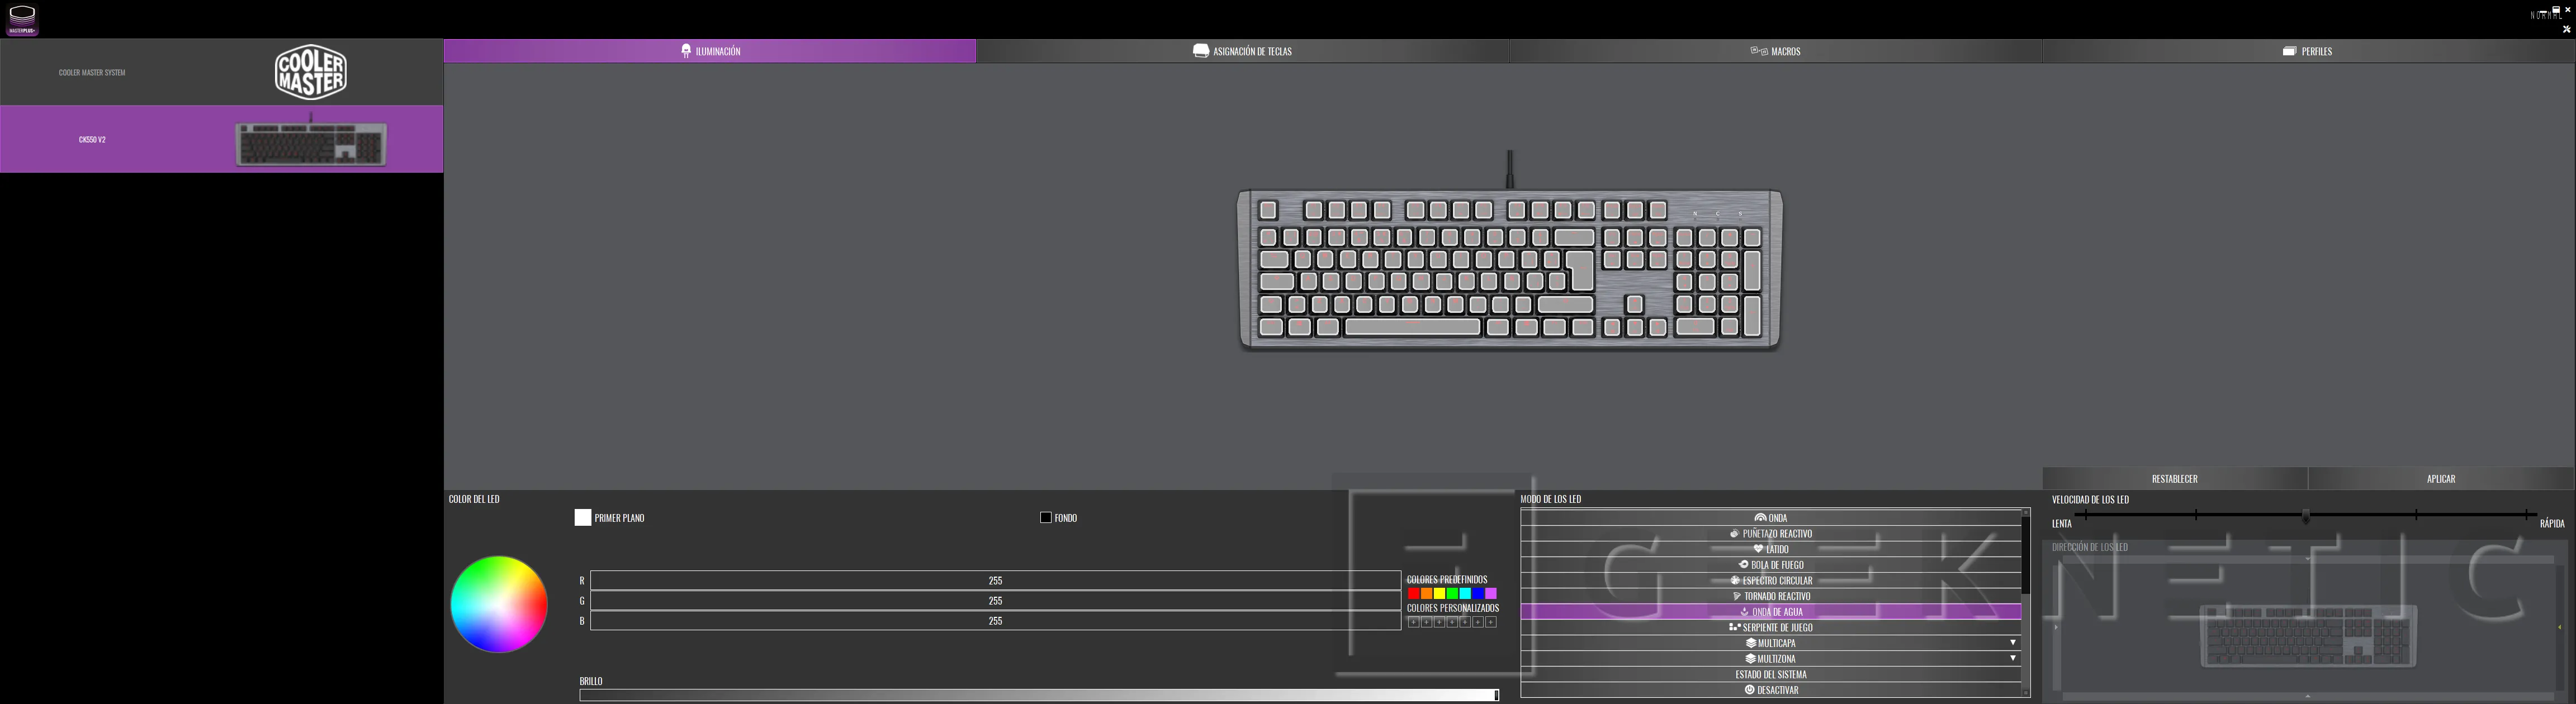
Task: Click the downward arrow in Dirección panel
Action: pyautogui.click(x=2308, y=559)
